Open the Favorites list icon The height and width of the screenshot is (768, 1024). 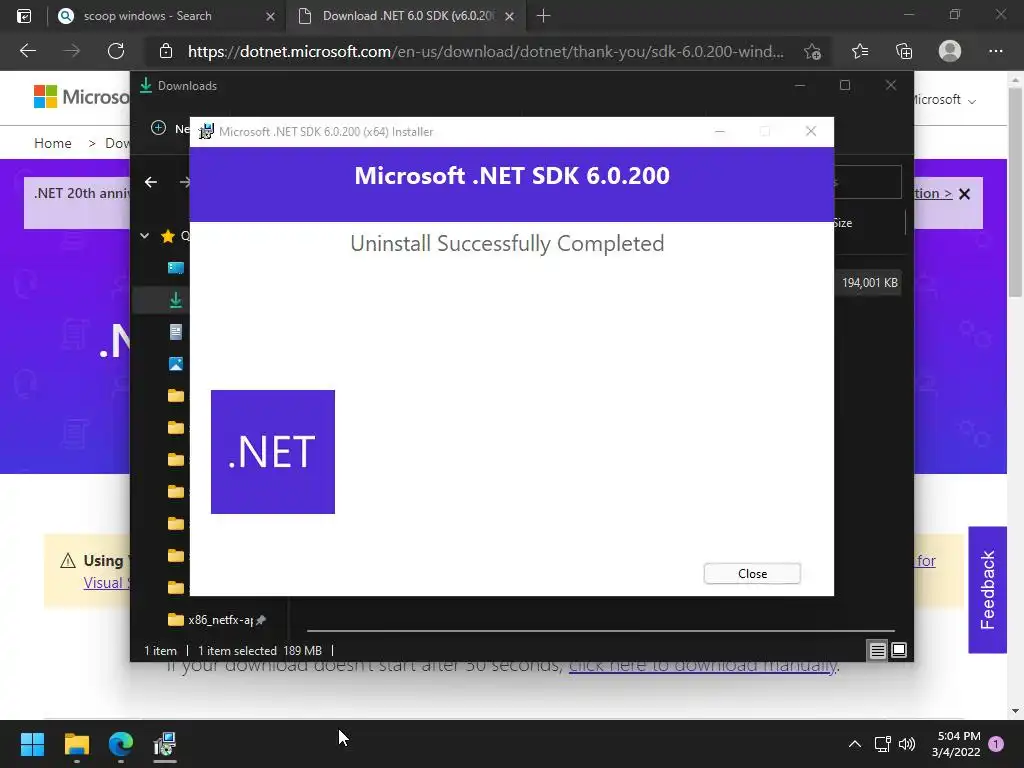860,51
